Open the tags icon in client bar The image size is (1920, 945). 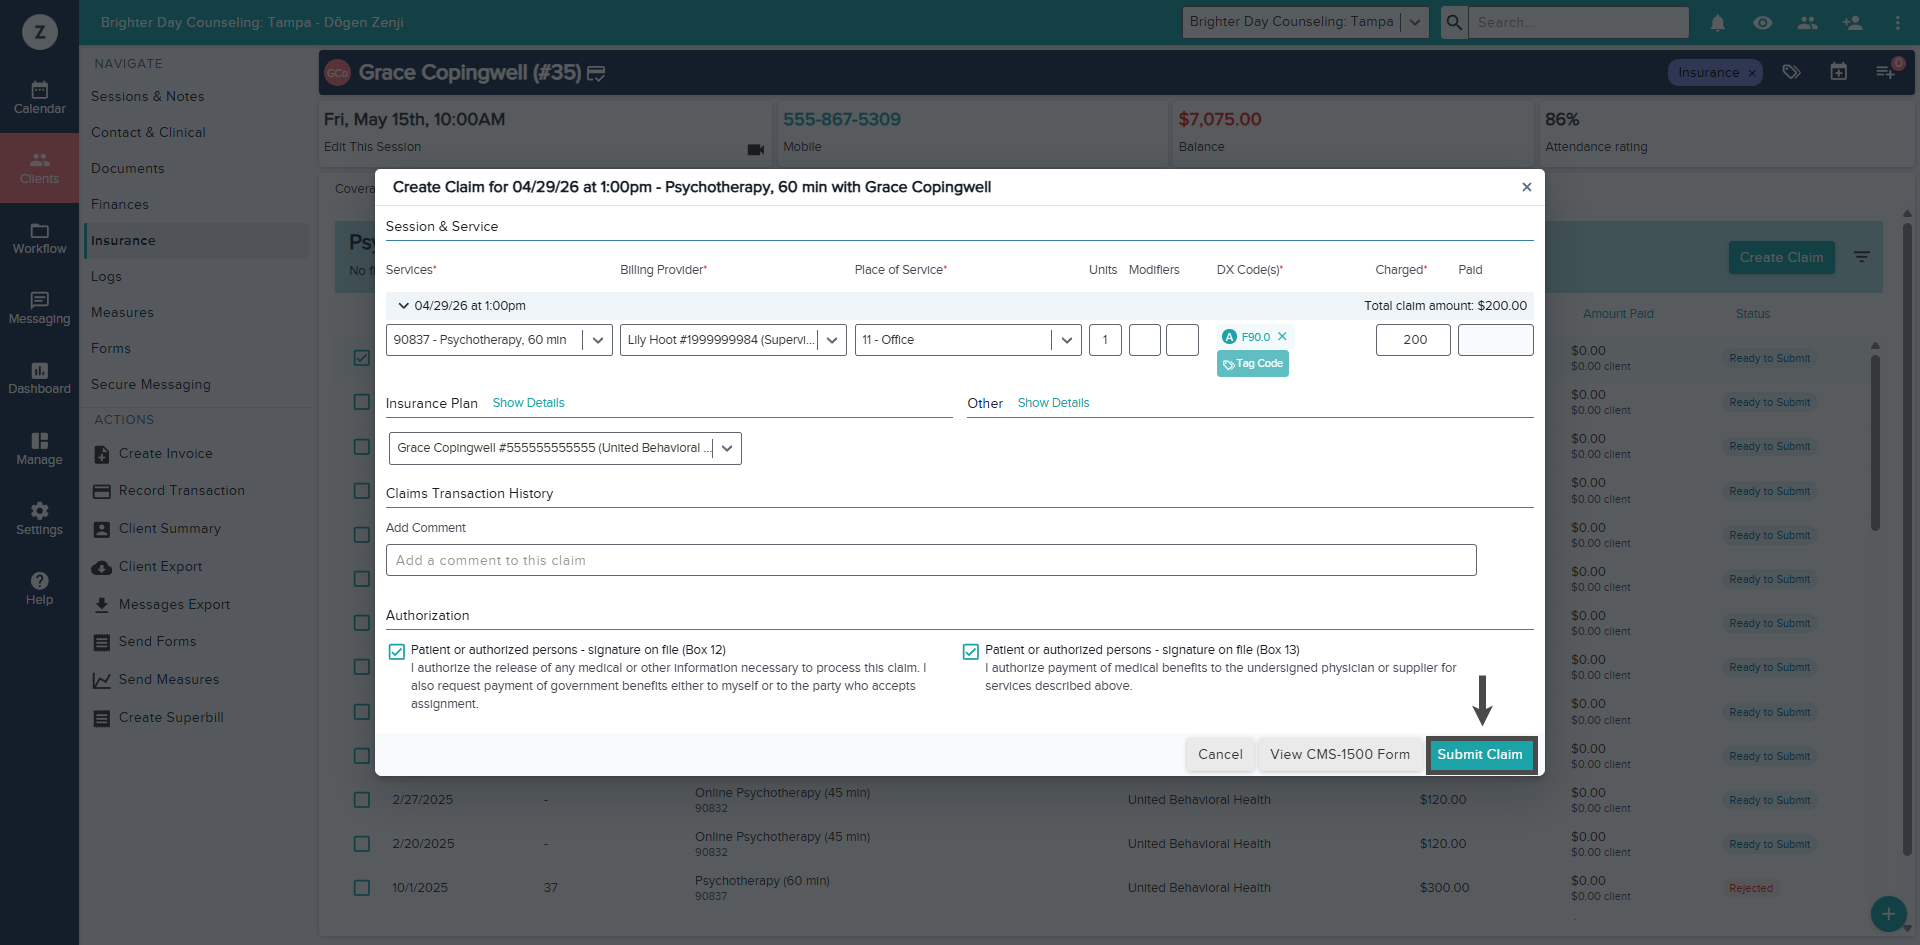(x=1791, y=72)
